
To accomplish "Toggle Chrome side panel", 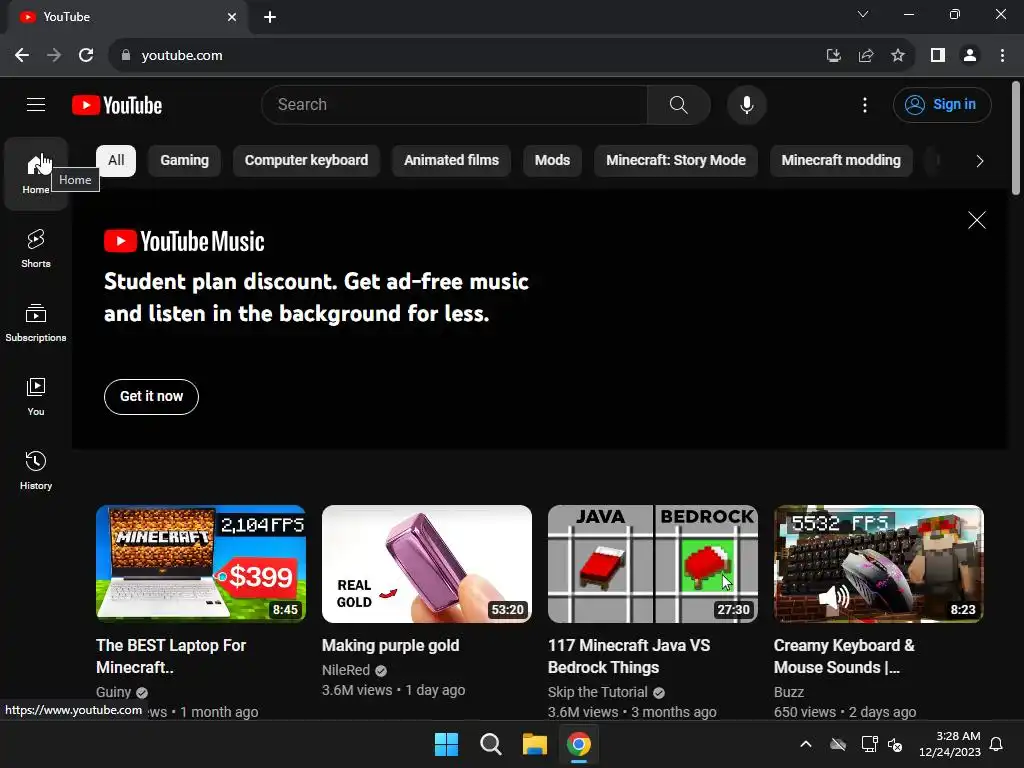I will point(938,56).
